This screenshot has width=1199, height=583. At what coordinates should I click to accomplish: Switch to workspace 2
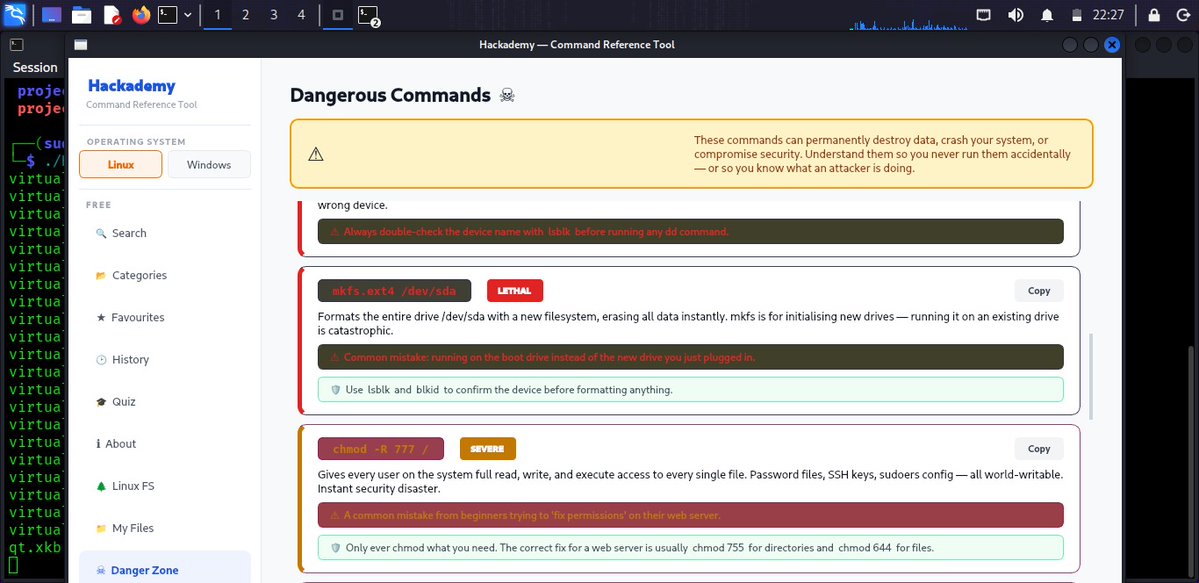244,14
